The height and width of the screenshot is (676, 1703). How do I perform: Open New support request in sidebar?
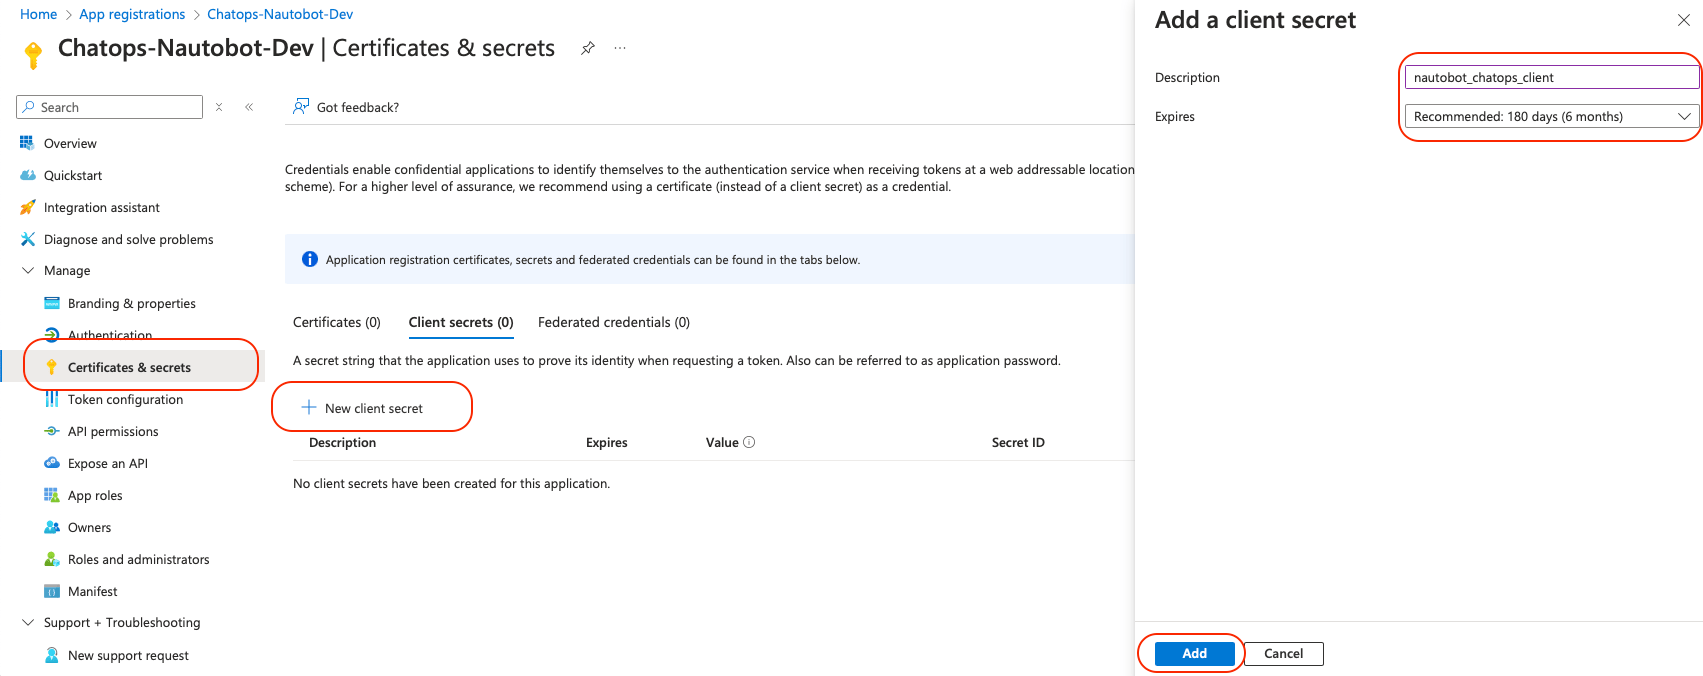(128, 655)
